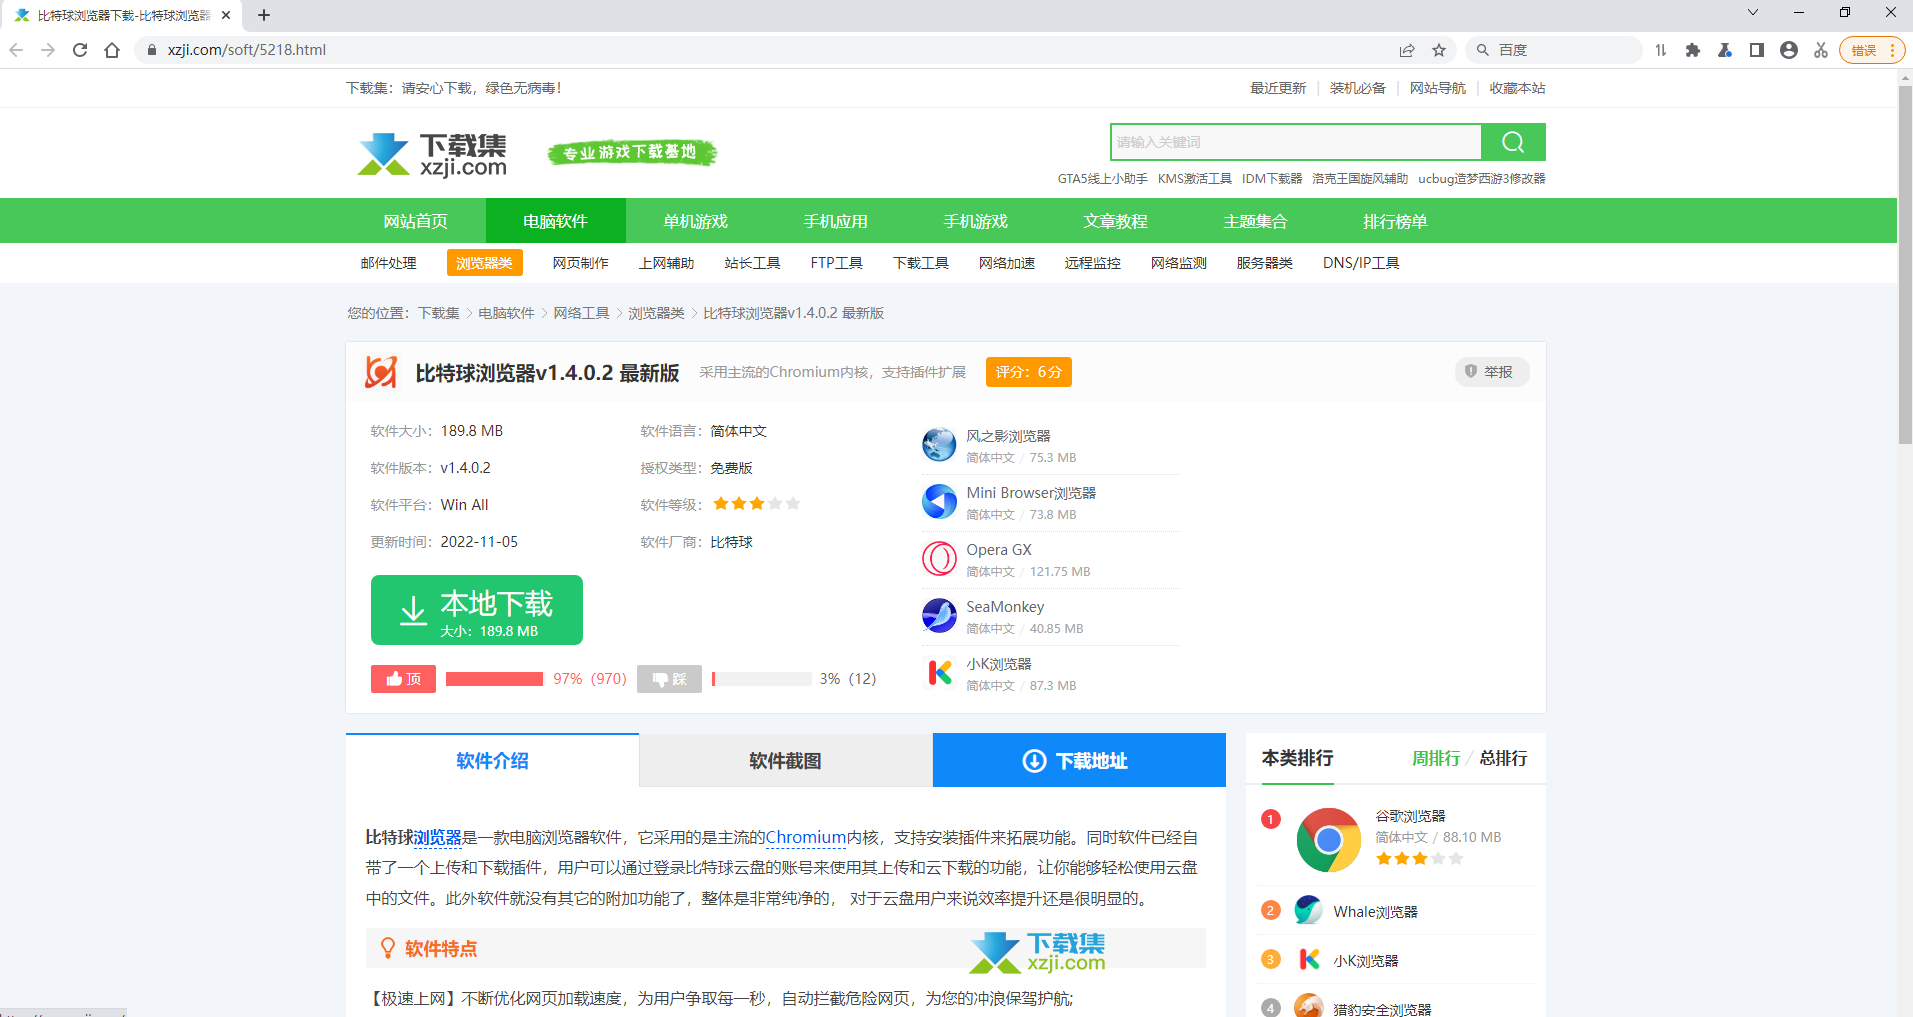
Task: Click the 本地下载 download button
Action: (477, 610)
